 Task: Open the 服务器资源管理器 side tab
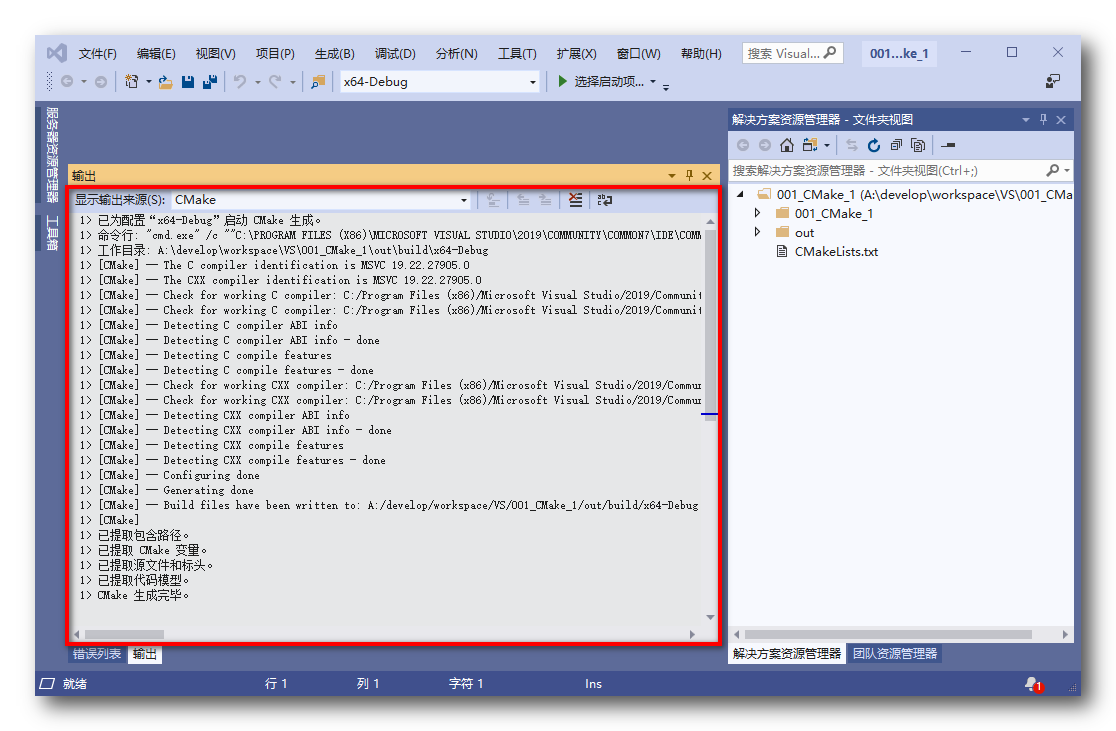coord(52,154)
